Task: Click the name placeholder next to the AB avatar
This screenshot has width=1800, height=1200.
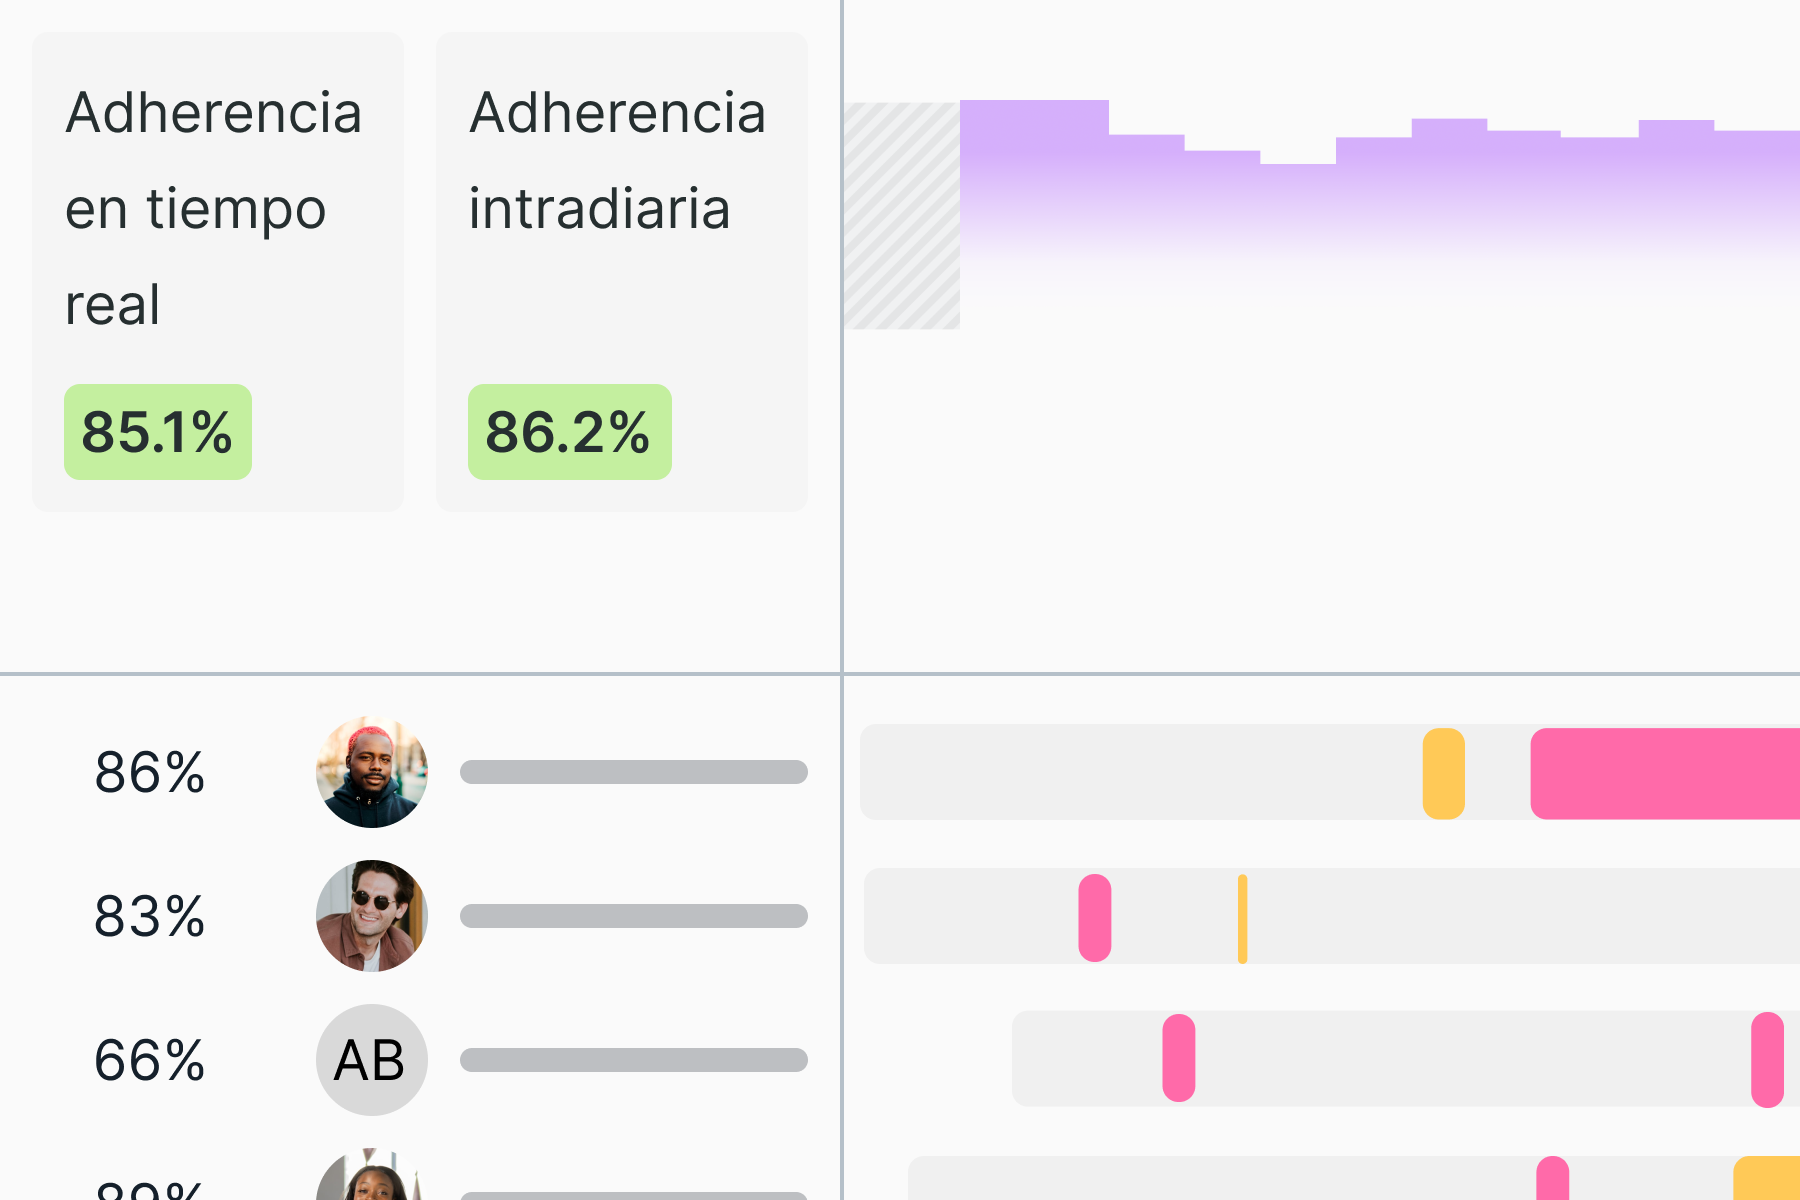Action: 633,1060
